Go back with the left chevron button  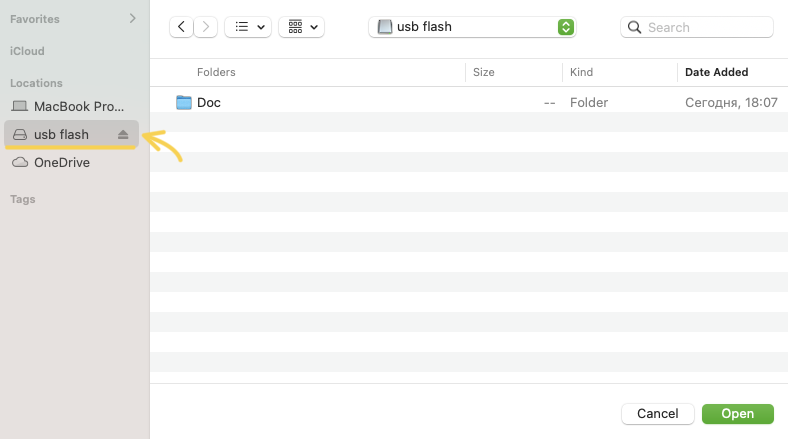click(x=181, y=27)
